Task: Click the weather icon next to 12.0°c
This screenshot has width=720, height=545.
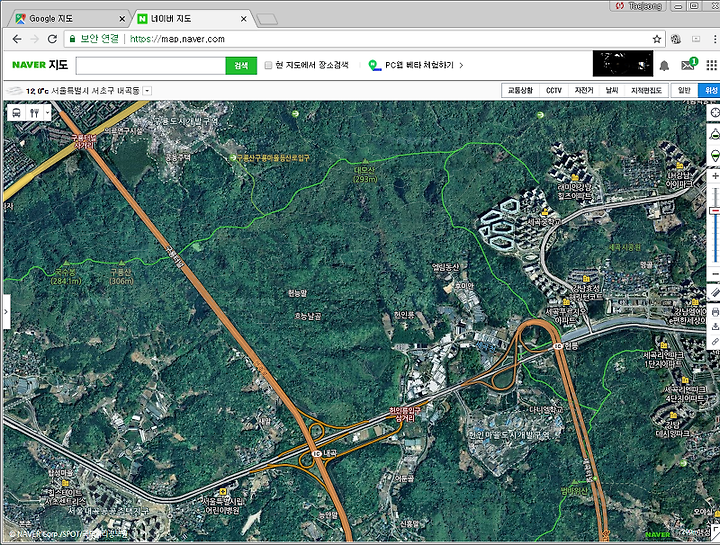Action: 14,90
